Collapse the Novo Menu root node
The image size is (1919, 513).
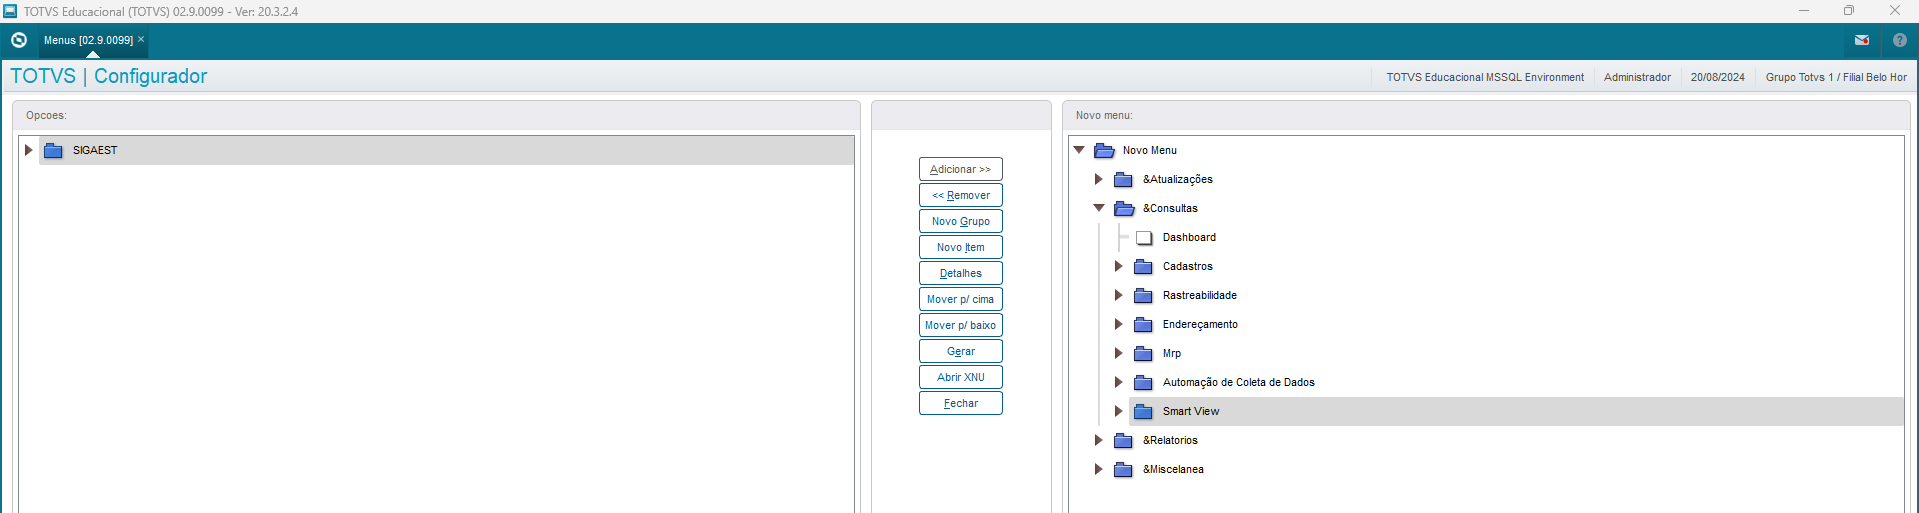1079,150
